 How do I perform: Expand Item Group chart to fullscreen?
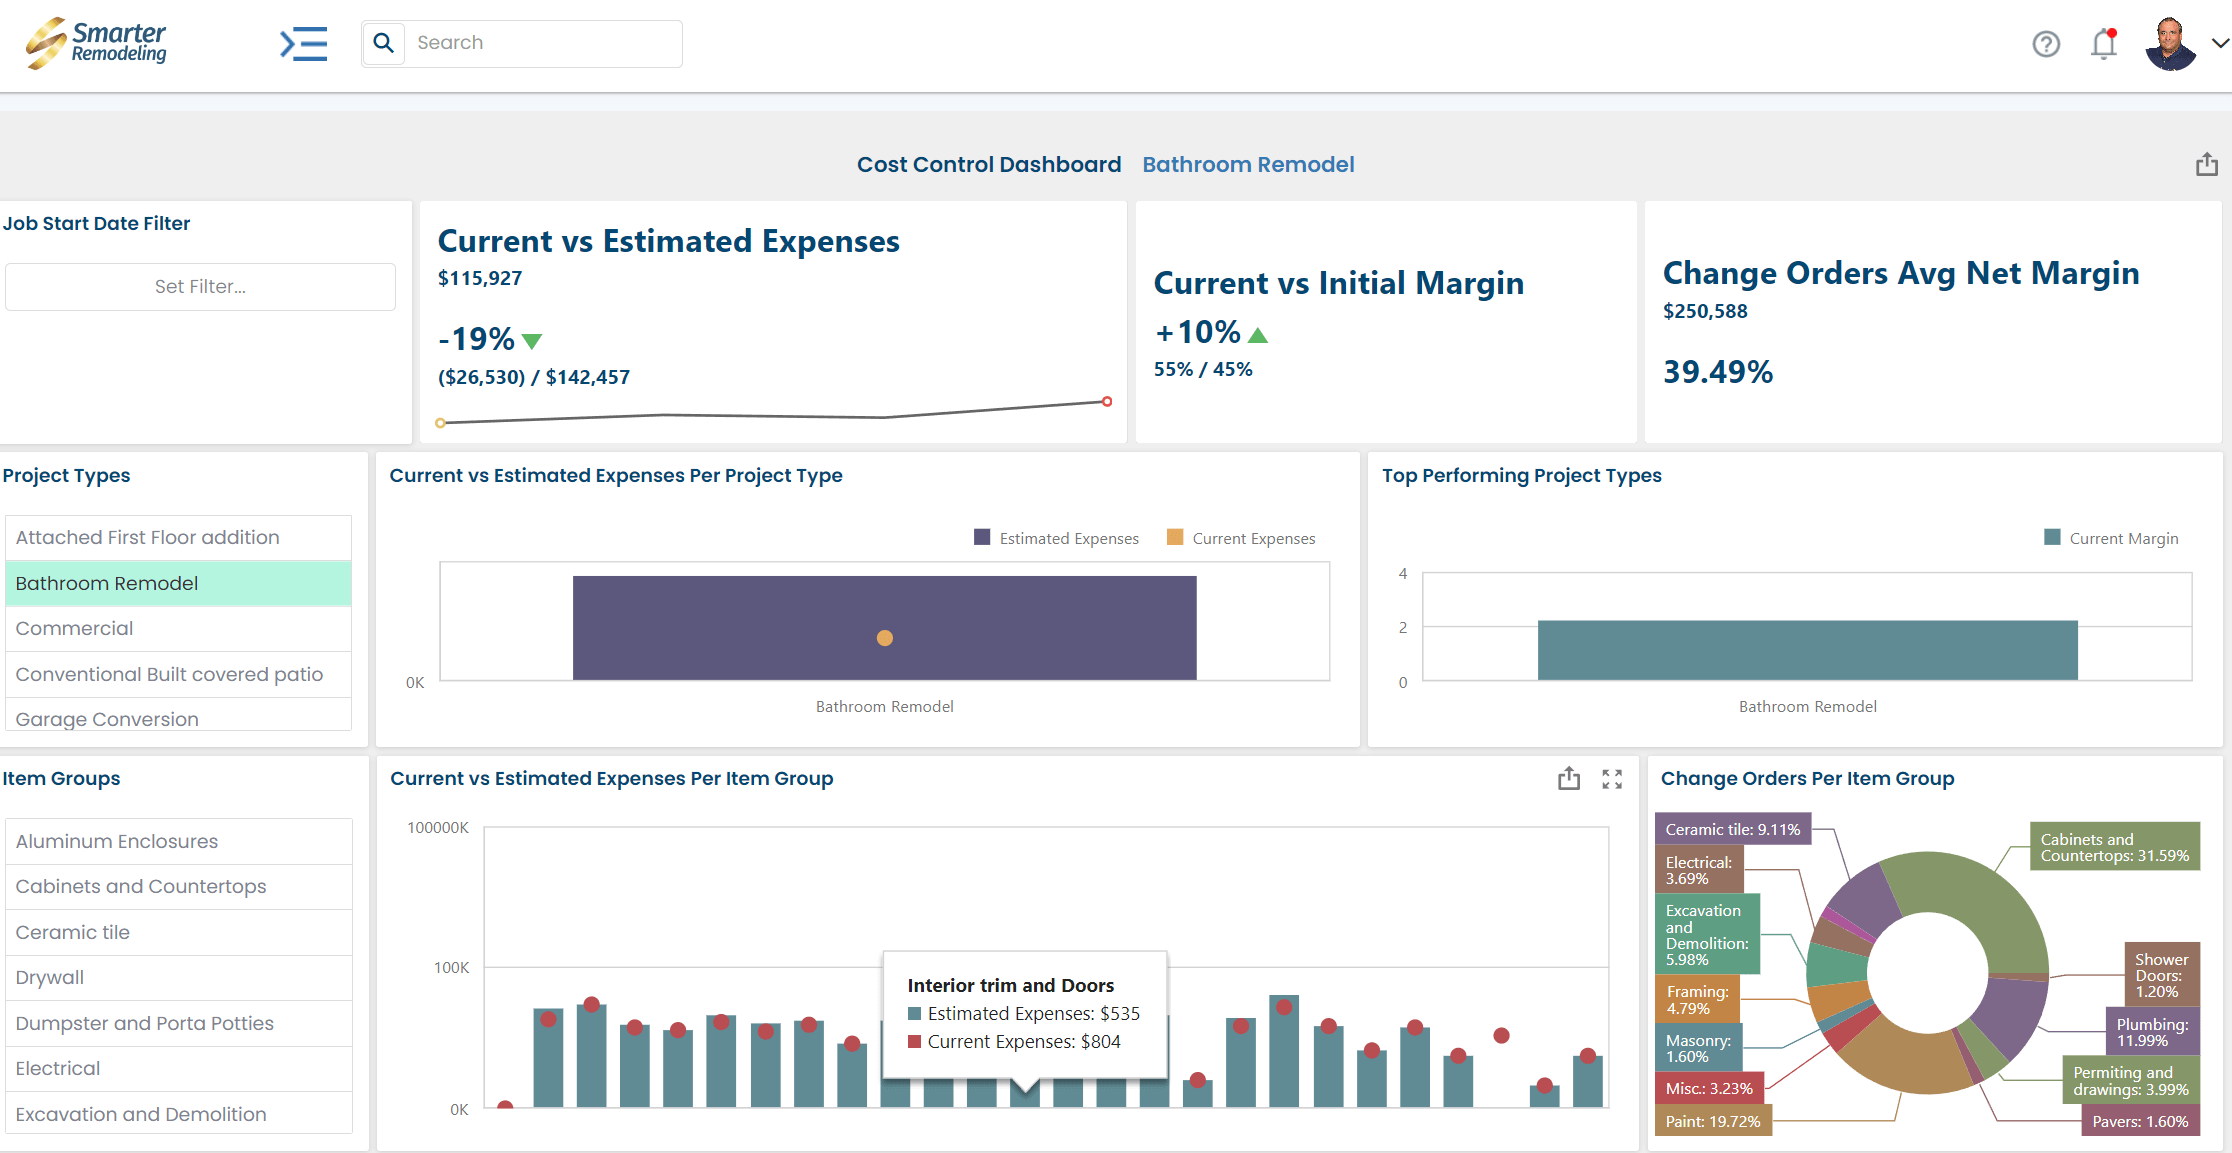(1612, 778)
